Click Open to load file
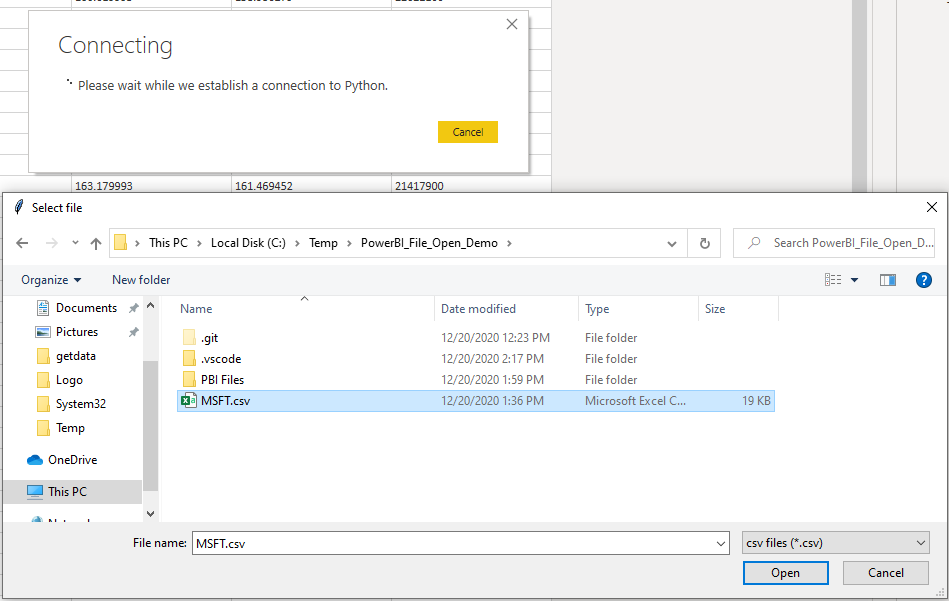Screen dimensions: 949x601 click(x=785, y=573)
